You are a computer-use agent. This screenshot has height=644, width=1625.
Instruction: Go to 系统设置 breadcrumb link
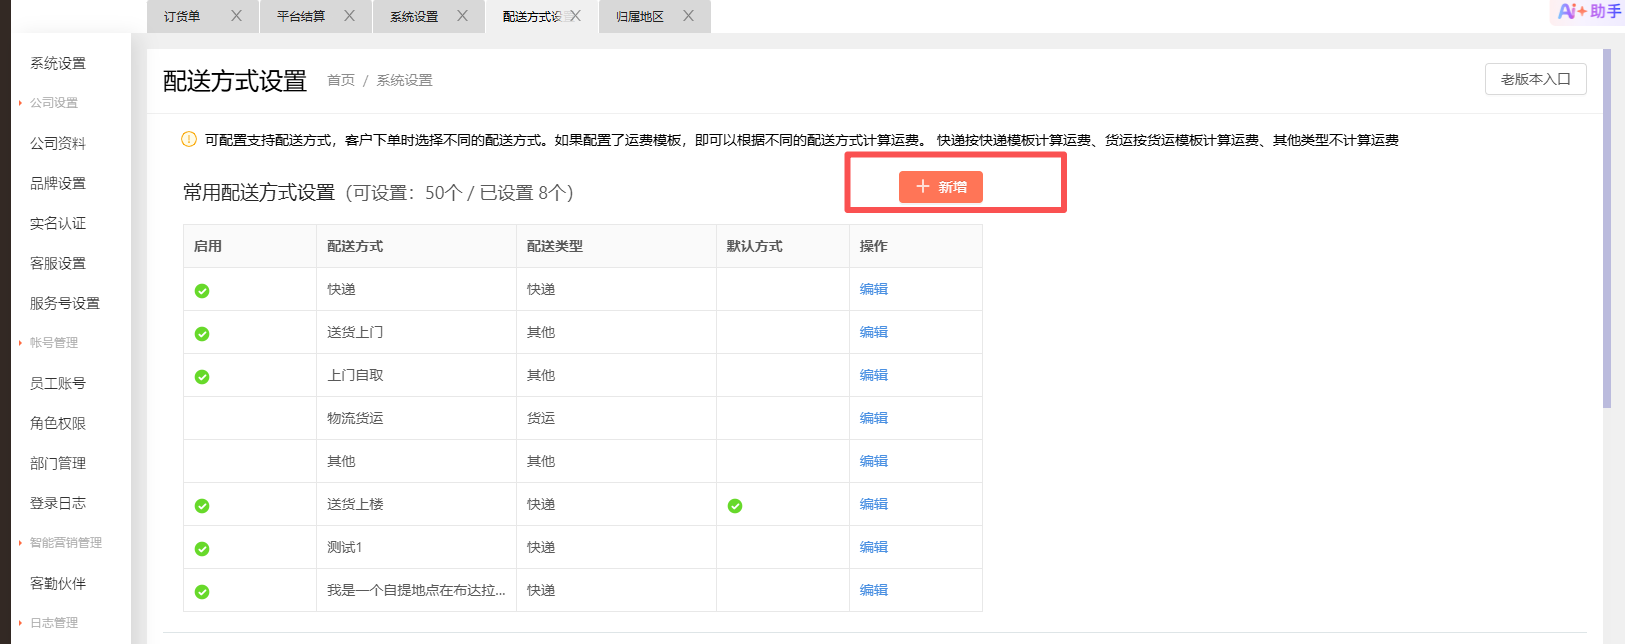pyautogui.click(x=404, y=80)
